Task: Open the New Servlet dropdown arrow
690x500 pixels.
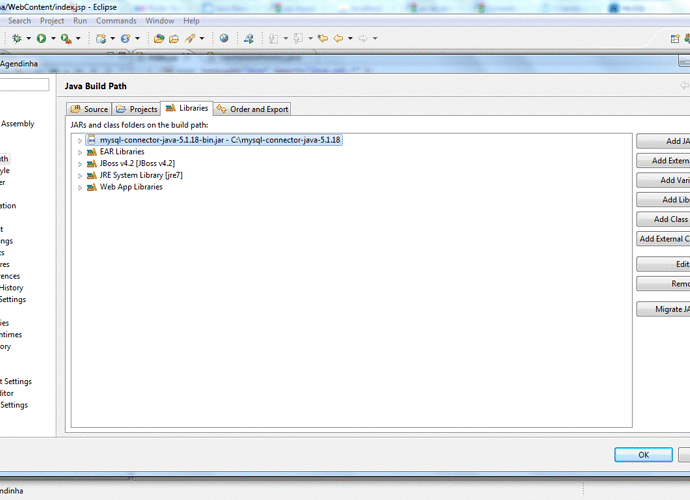Action: click(x=137, y=39)
